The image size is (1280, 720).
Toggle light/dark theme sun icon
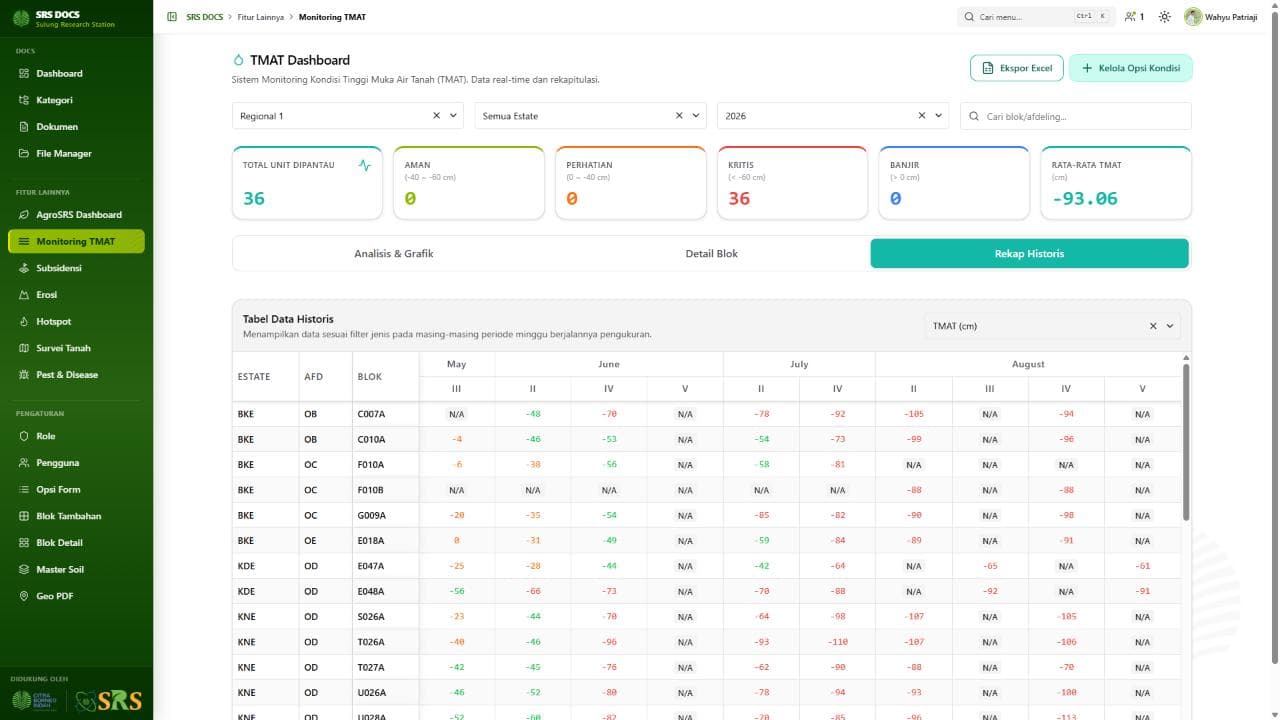(1164, 17)
